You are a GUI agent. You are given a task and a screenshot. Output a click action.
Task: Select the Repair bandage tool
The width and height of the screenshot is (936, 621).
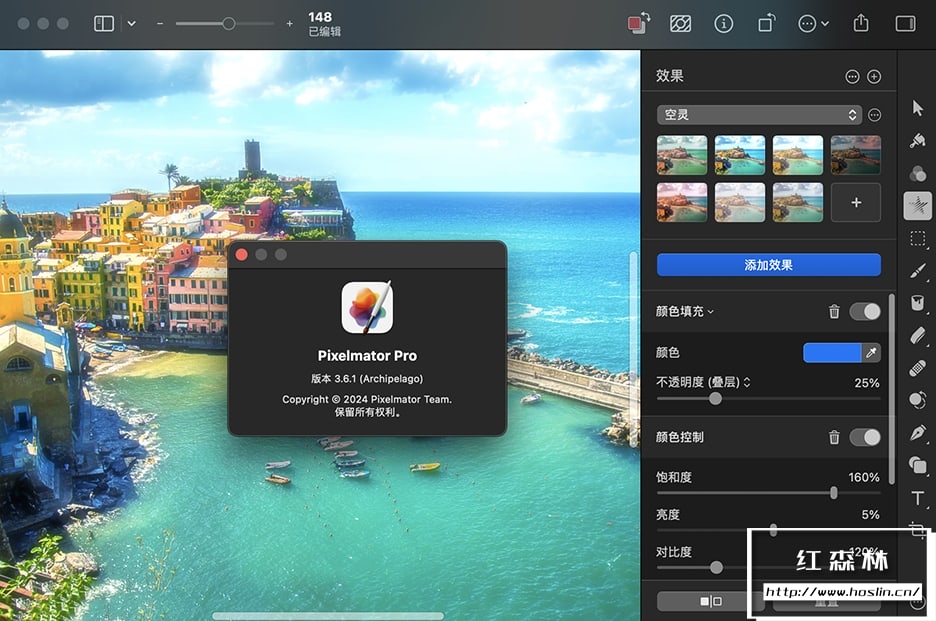[917, 368]
